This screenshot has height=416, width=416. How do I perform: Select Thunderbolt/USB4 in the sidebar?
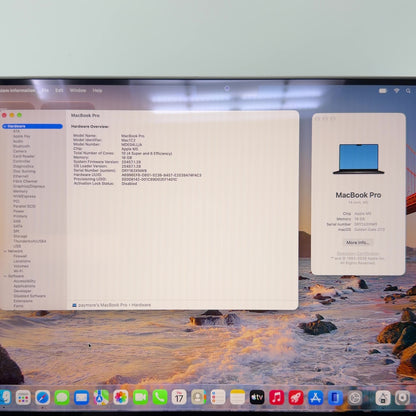click(30, 241)
